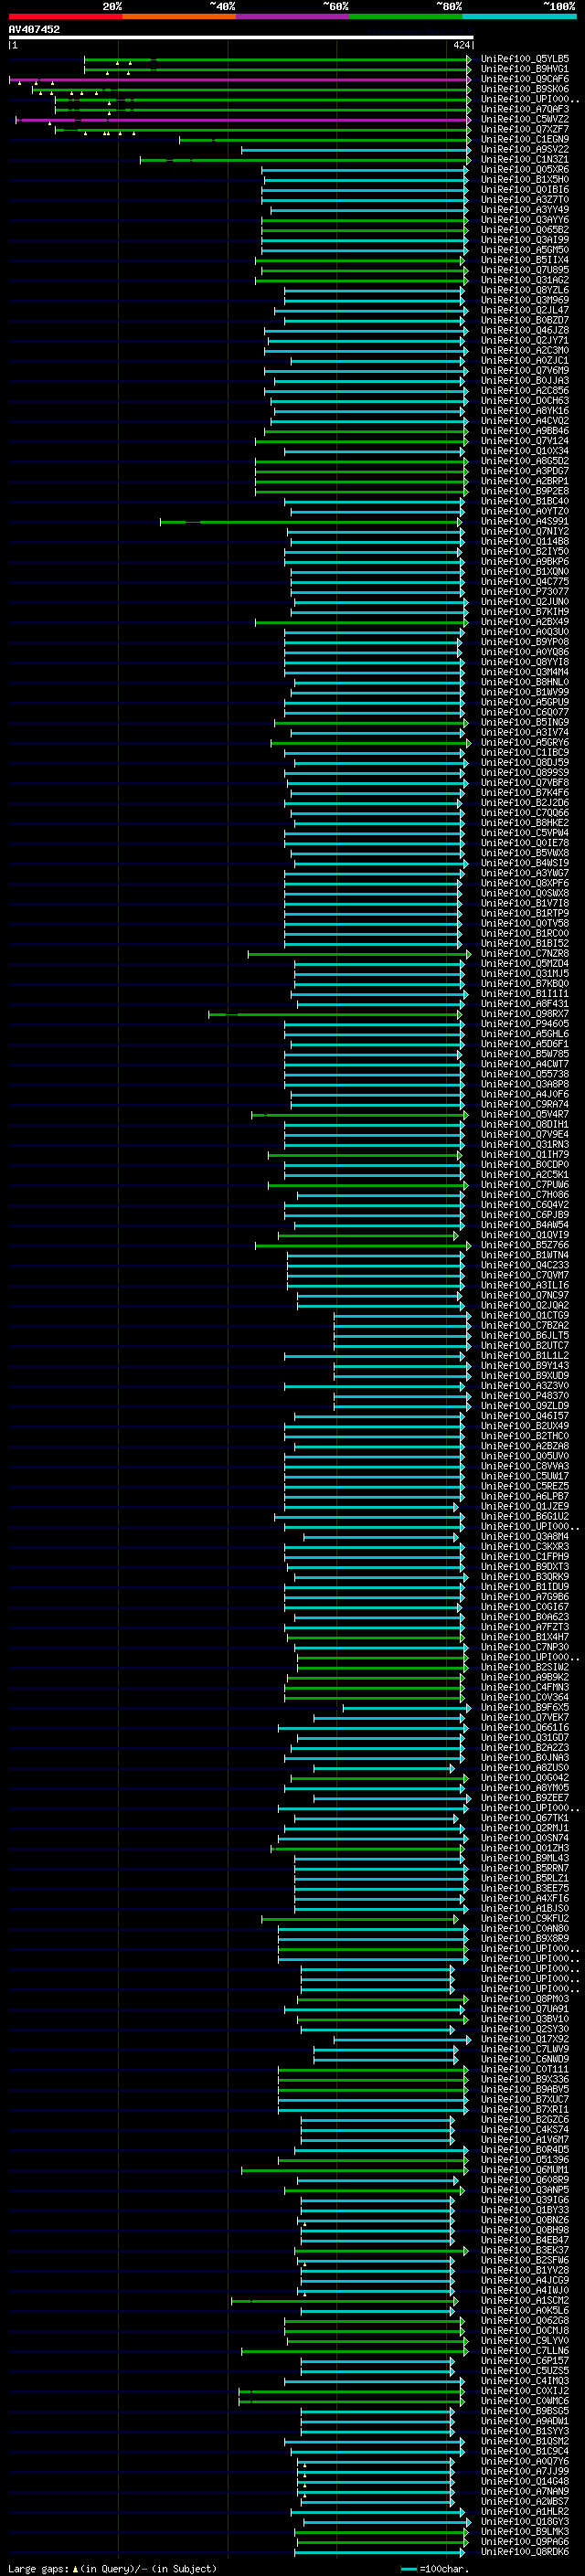Click hit label UniRef100_Q8RDK6
Viewport: 585px width, 2576px height.
[x=525, y=2552]
